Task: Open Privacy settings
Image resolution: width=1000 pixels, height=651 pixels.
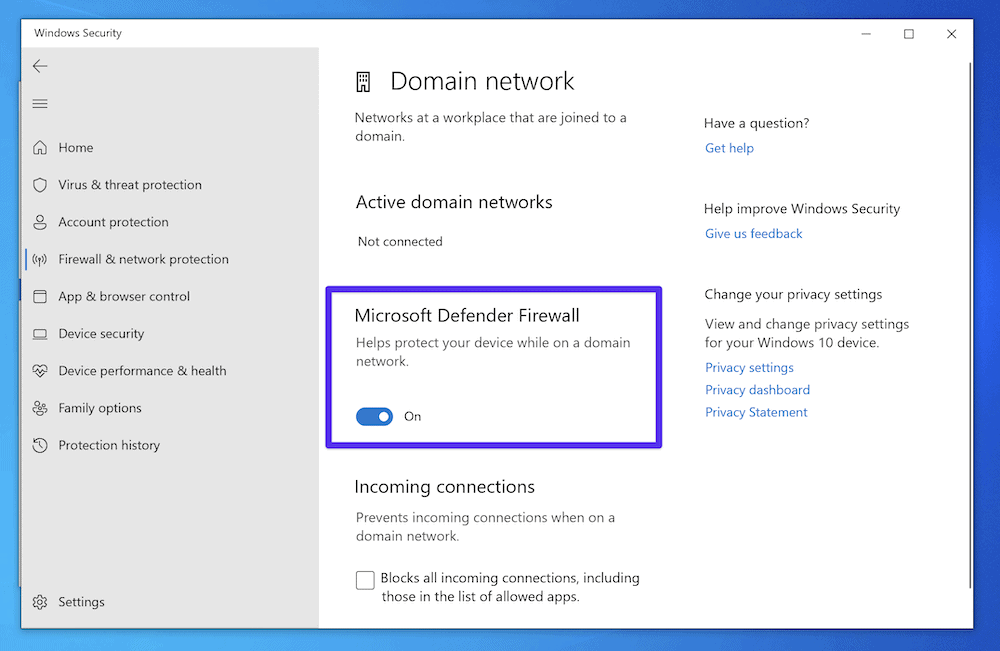Action: click(x=749, y=367)
